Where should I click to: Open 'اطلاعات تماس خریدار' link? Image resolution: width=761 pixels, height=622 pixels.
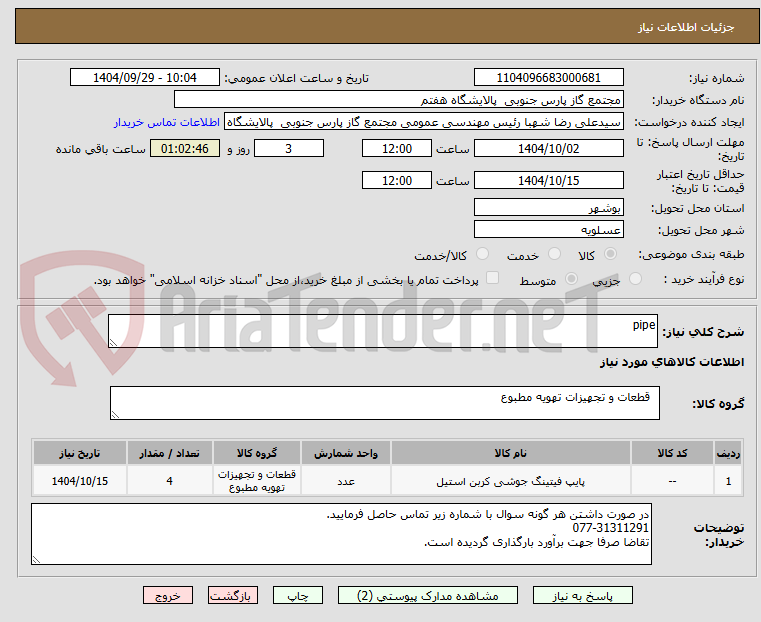point(167,122)
